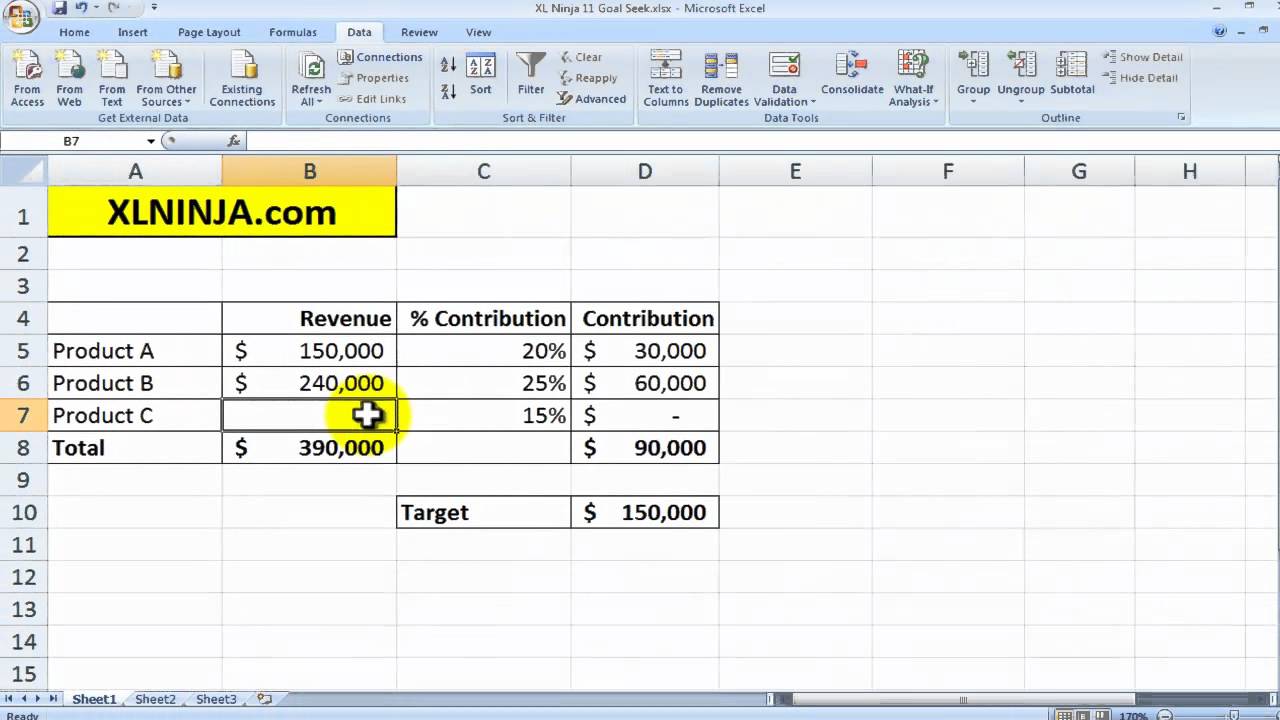Select row 10 header
The image size is (1280, 720).
pos(23,512)
